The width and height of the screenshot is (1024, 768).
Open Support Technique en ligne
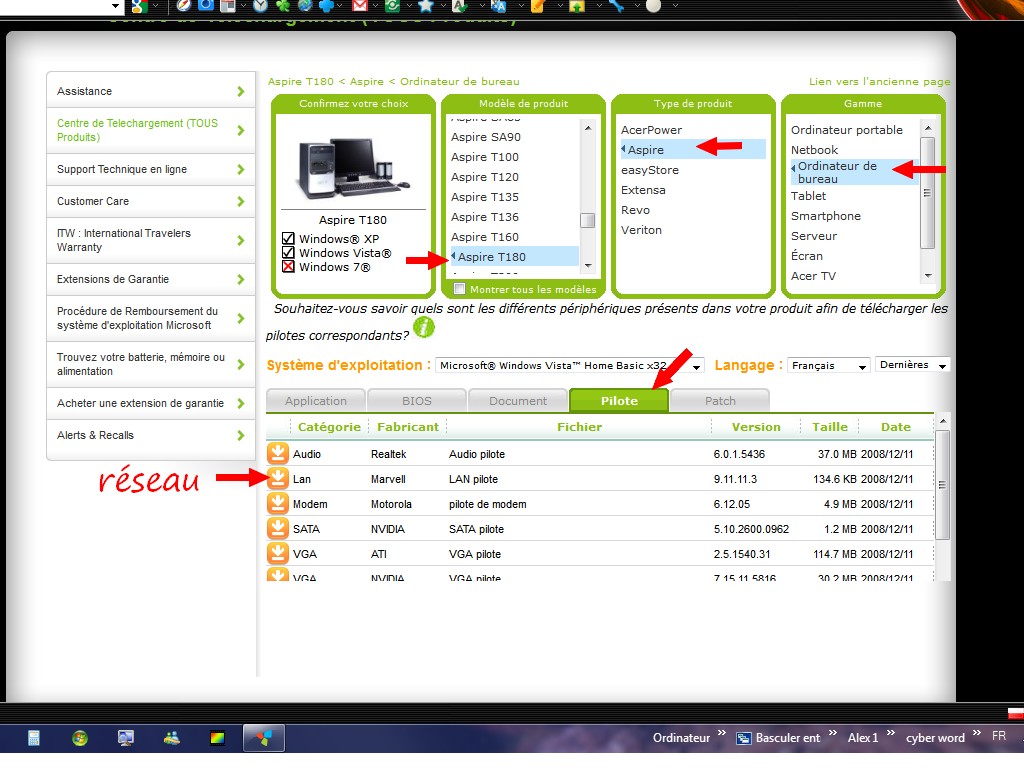pos(150,169)
